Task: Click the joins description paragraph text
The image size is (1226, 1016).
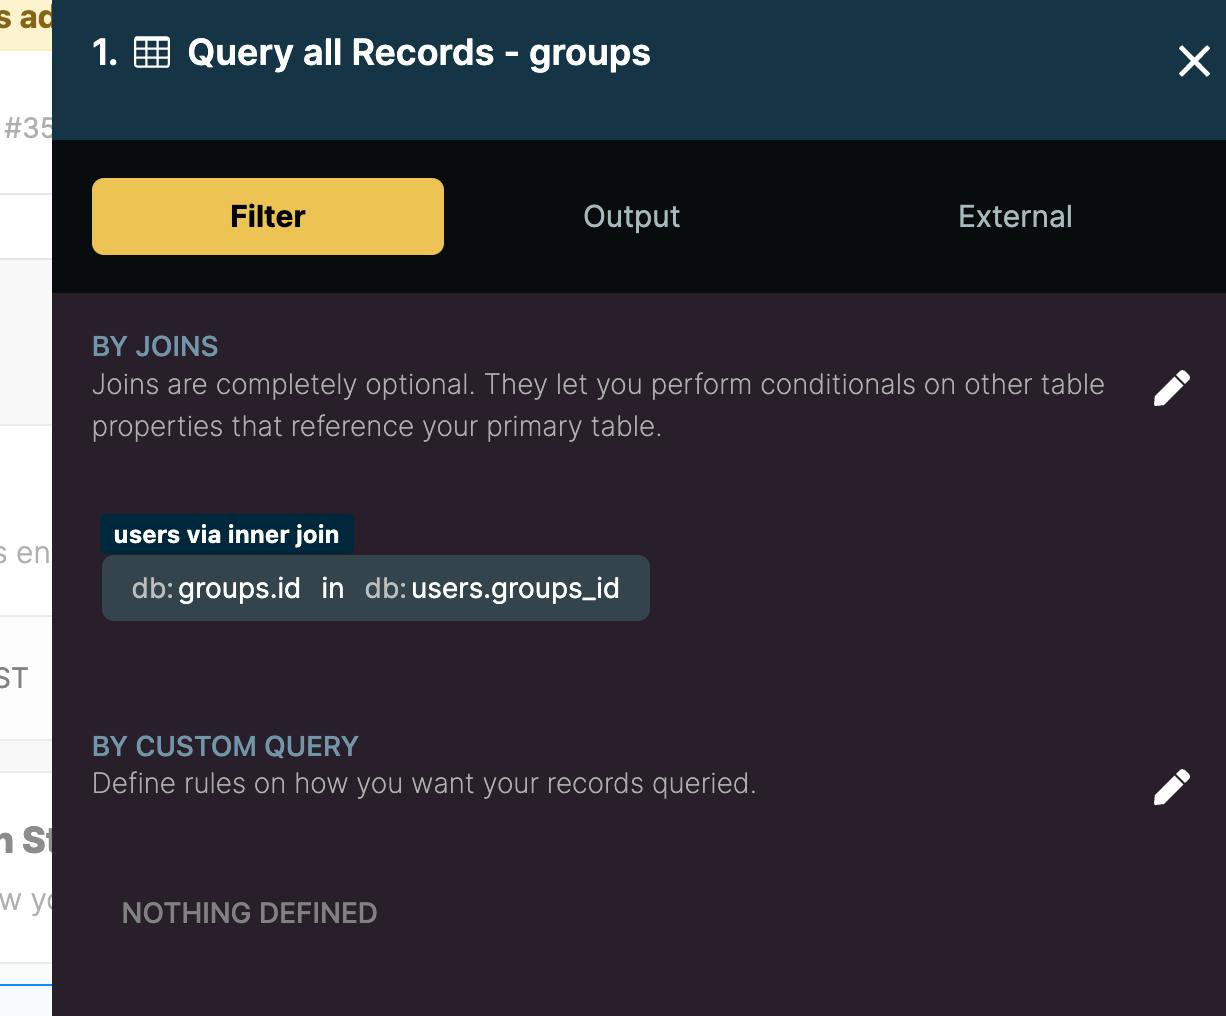Action: coord(598,405)
